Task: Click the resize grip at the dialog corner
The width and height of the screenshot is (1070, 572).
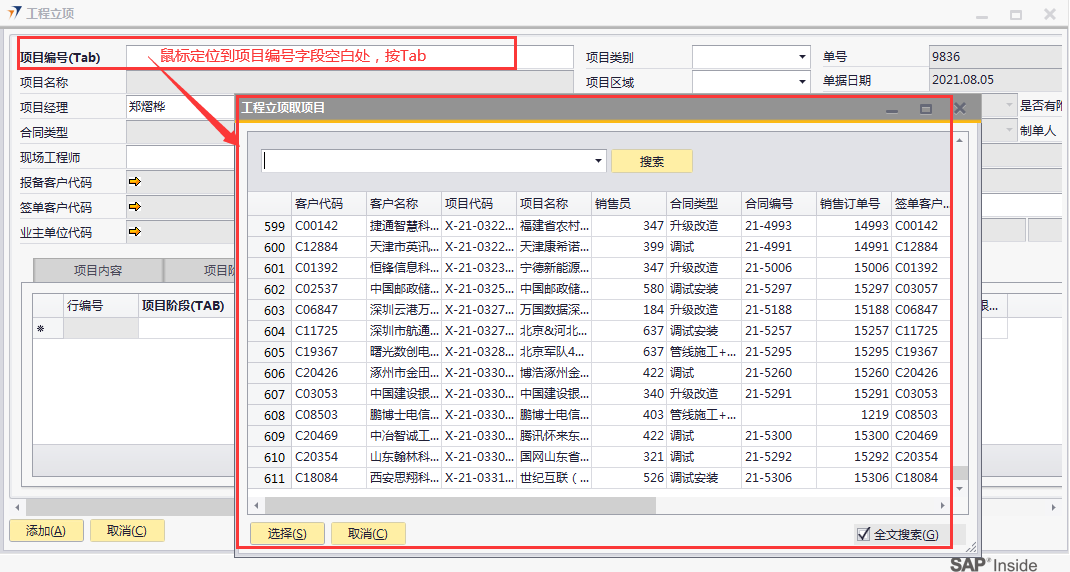Action: point(968,548)
